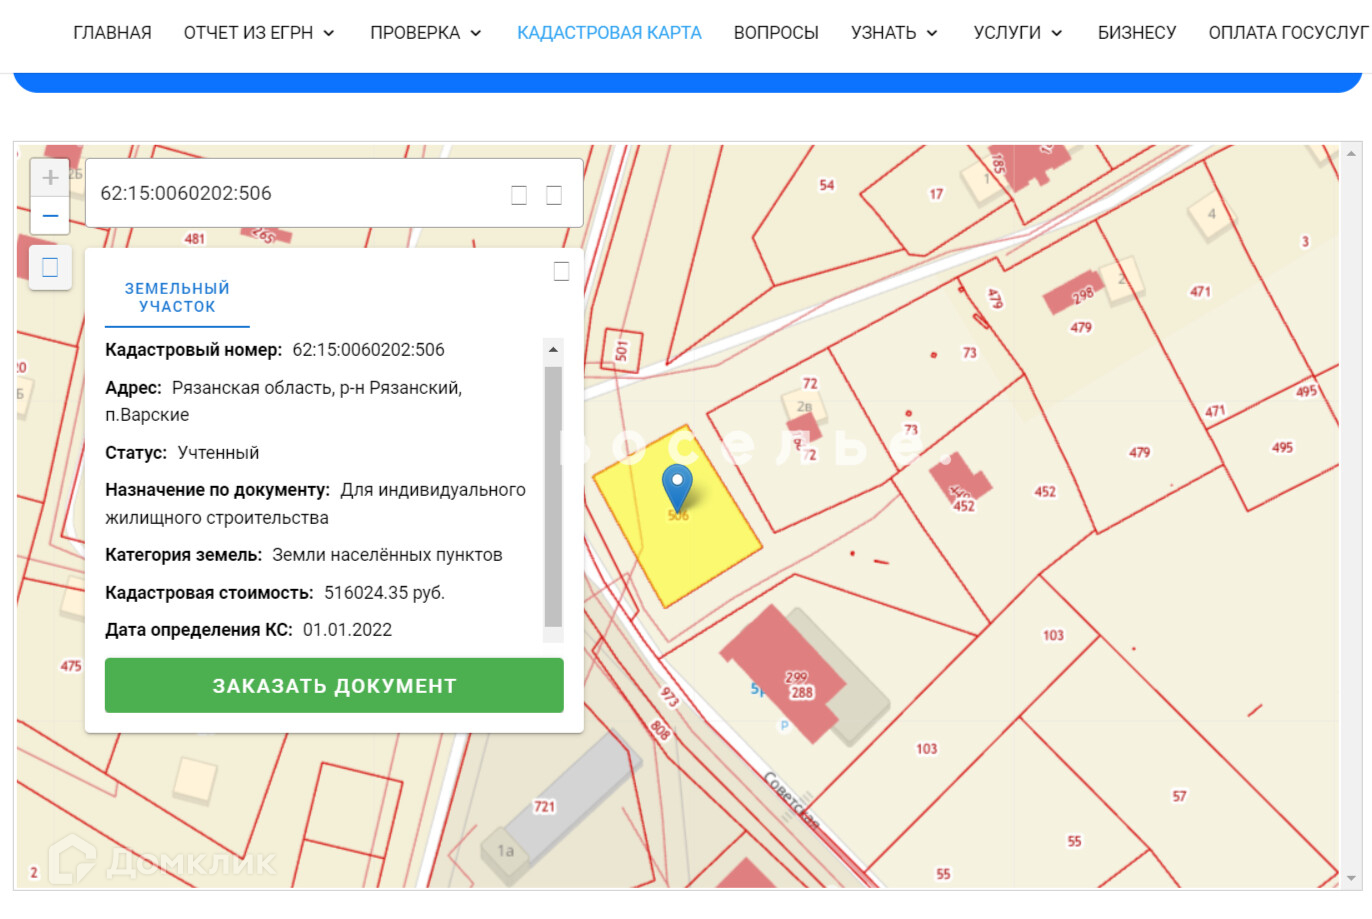Select the ЗЕМЕЛЬНЫЙ УЧАСТОК tab
Image resolution: width=1372 pixels, height=919 pixels.
coord(177,298)
